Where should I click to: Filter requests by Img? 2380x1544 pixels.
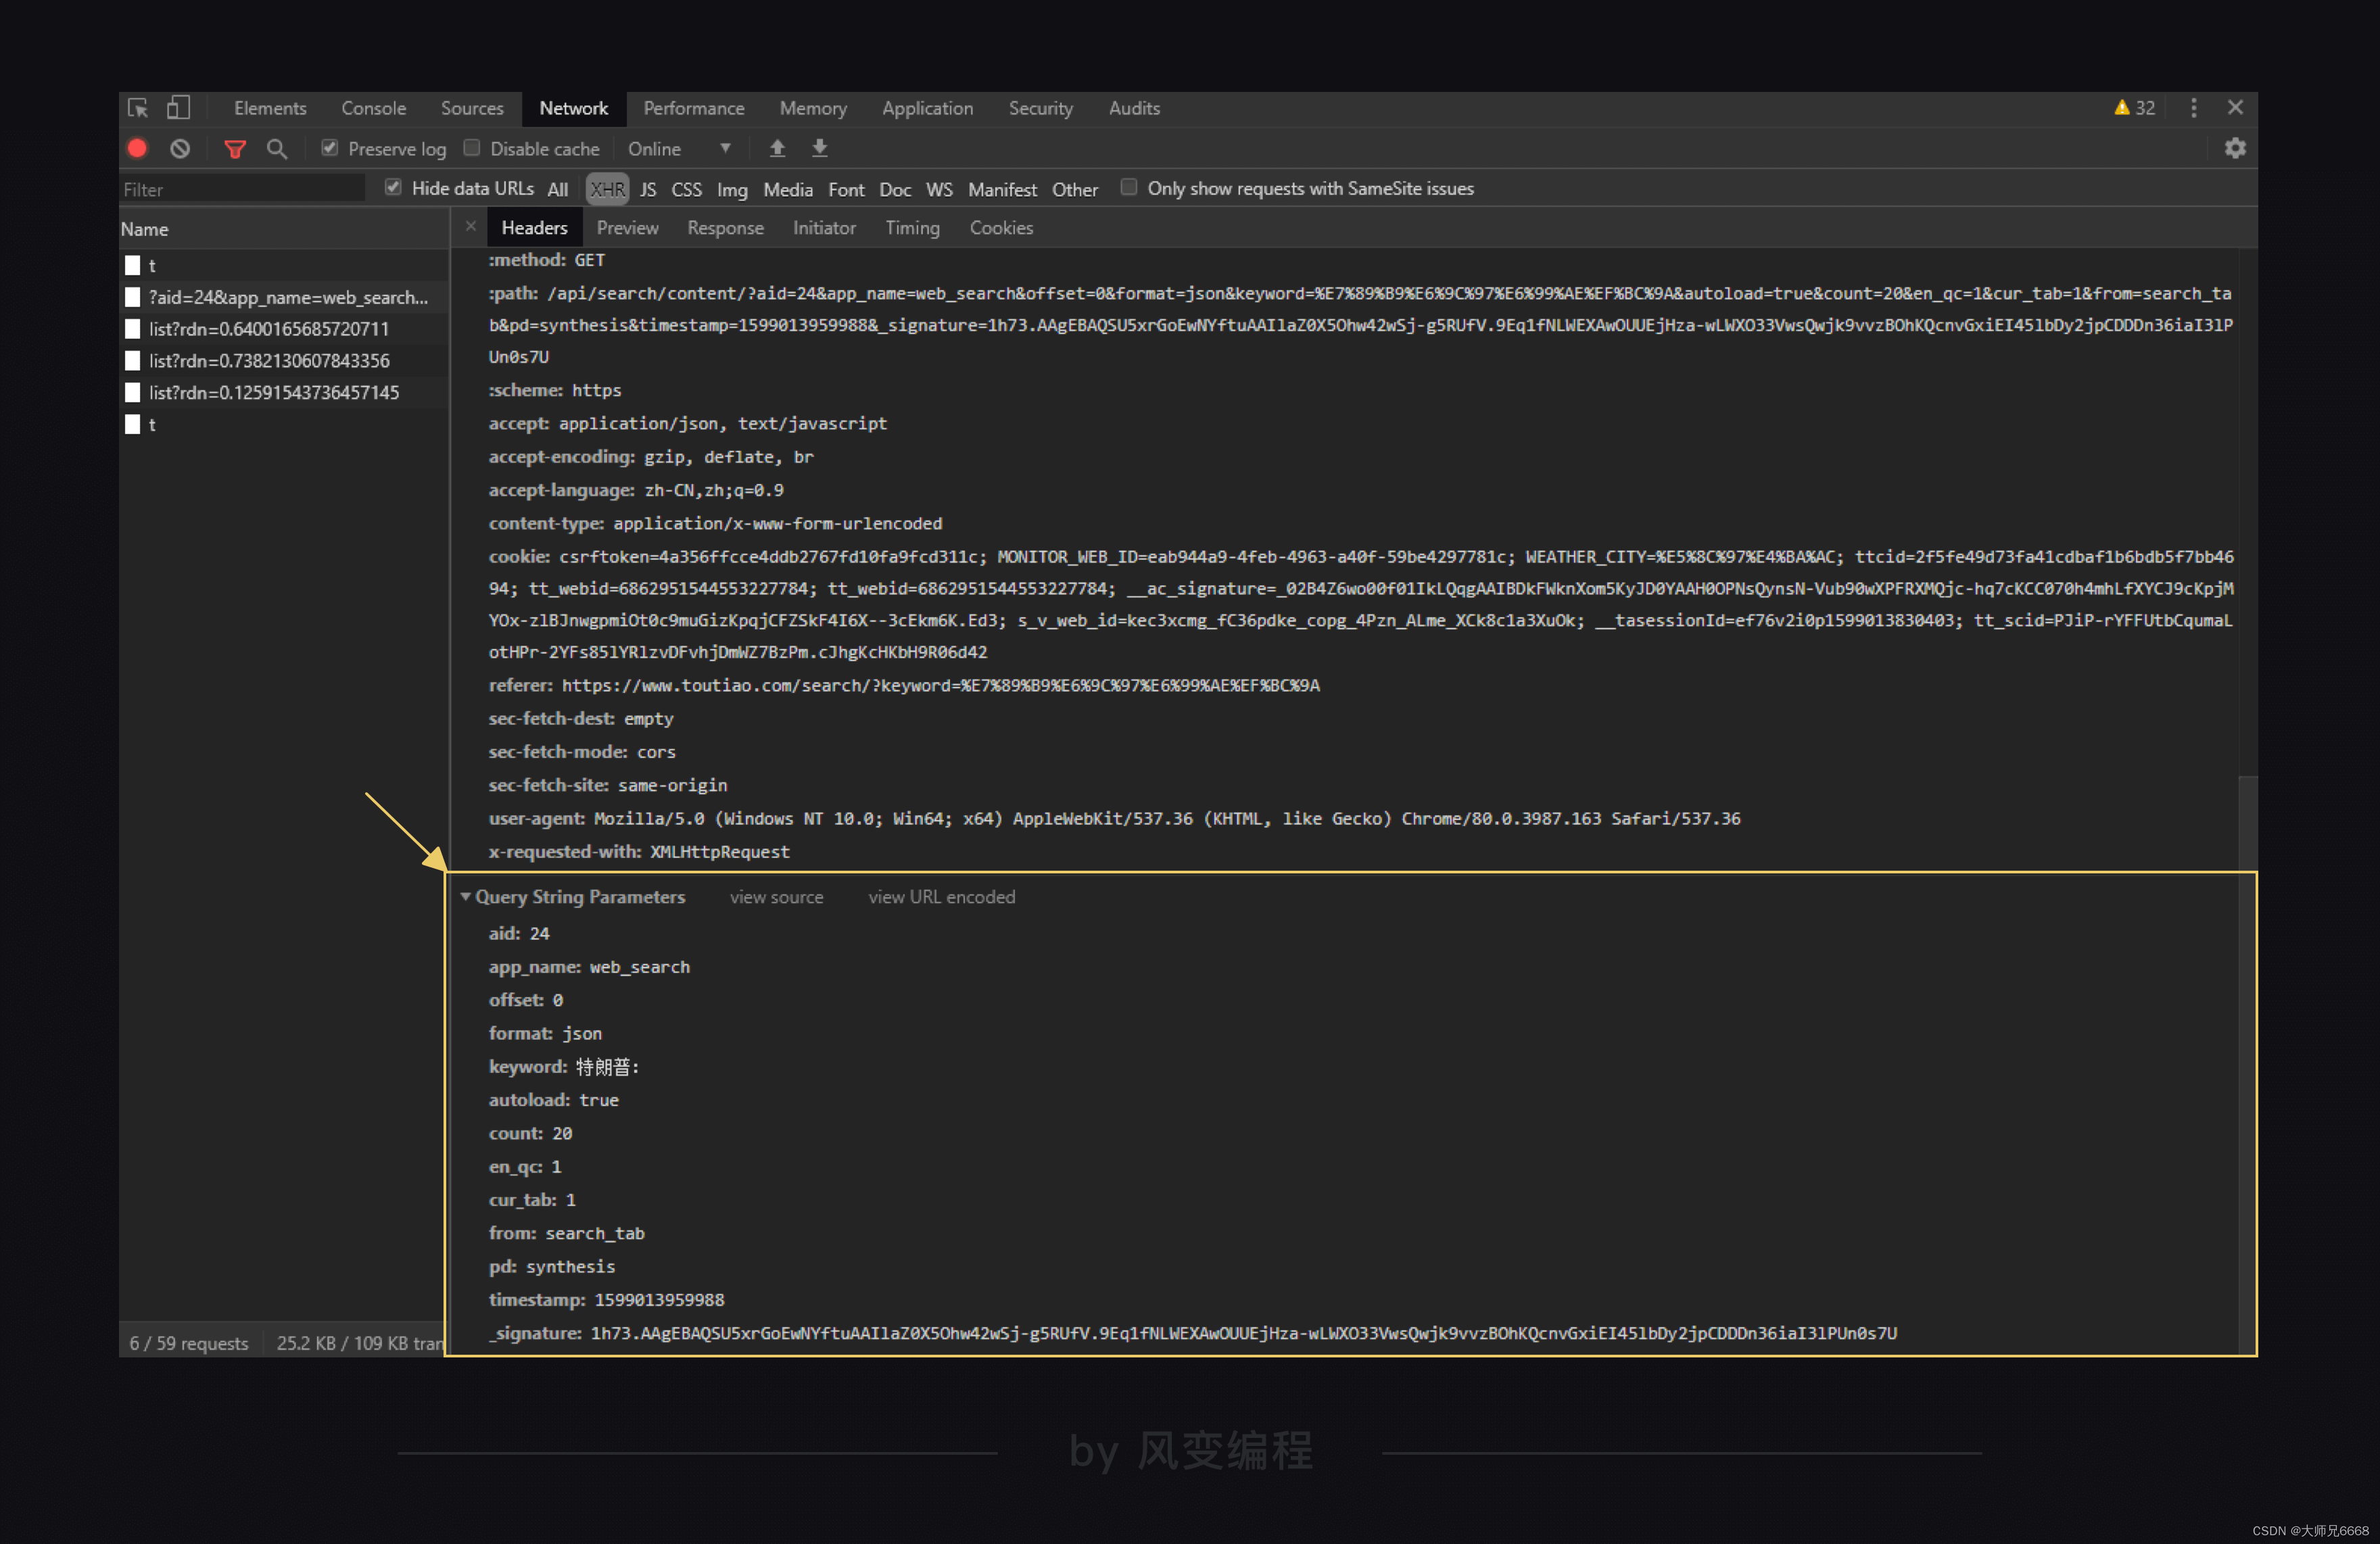[732, 189]
